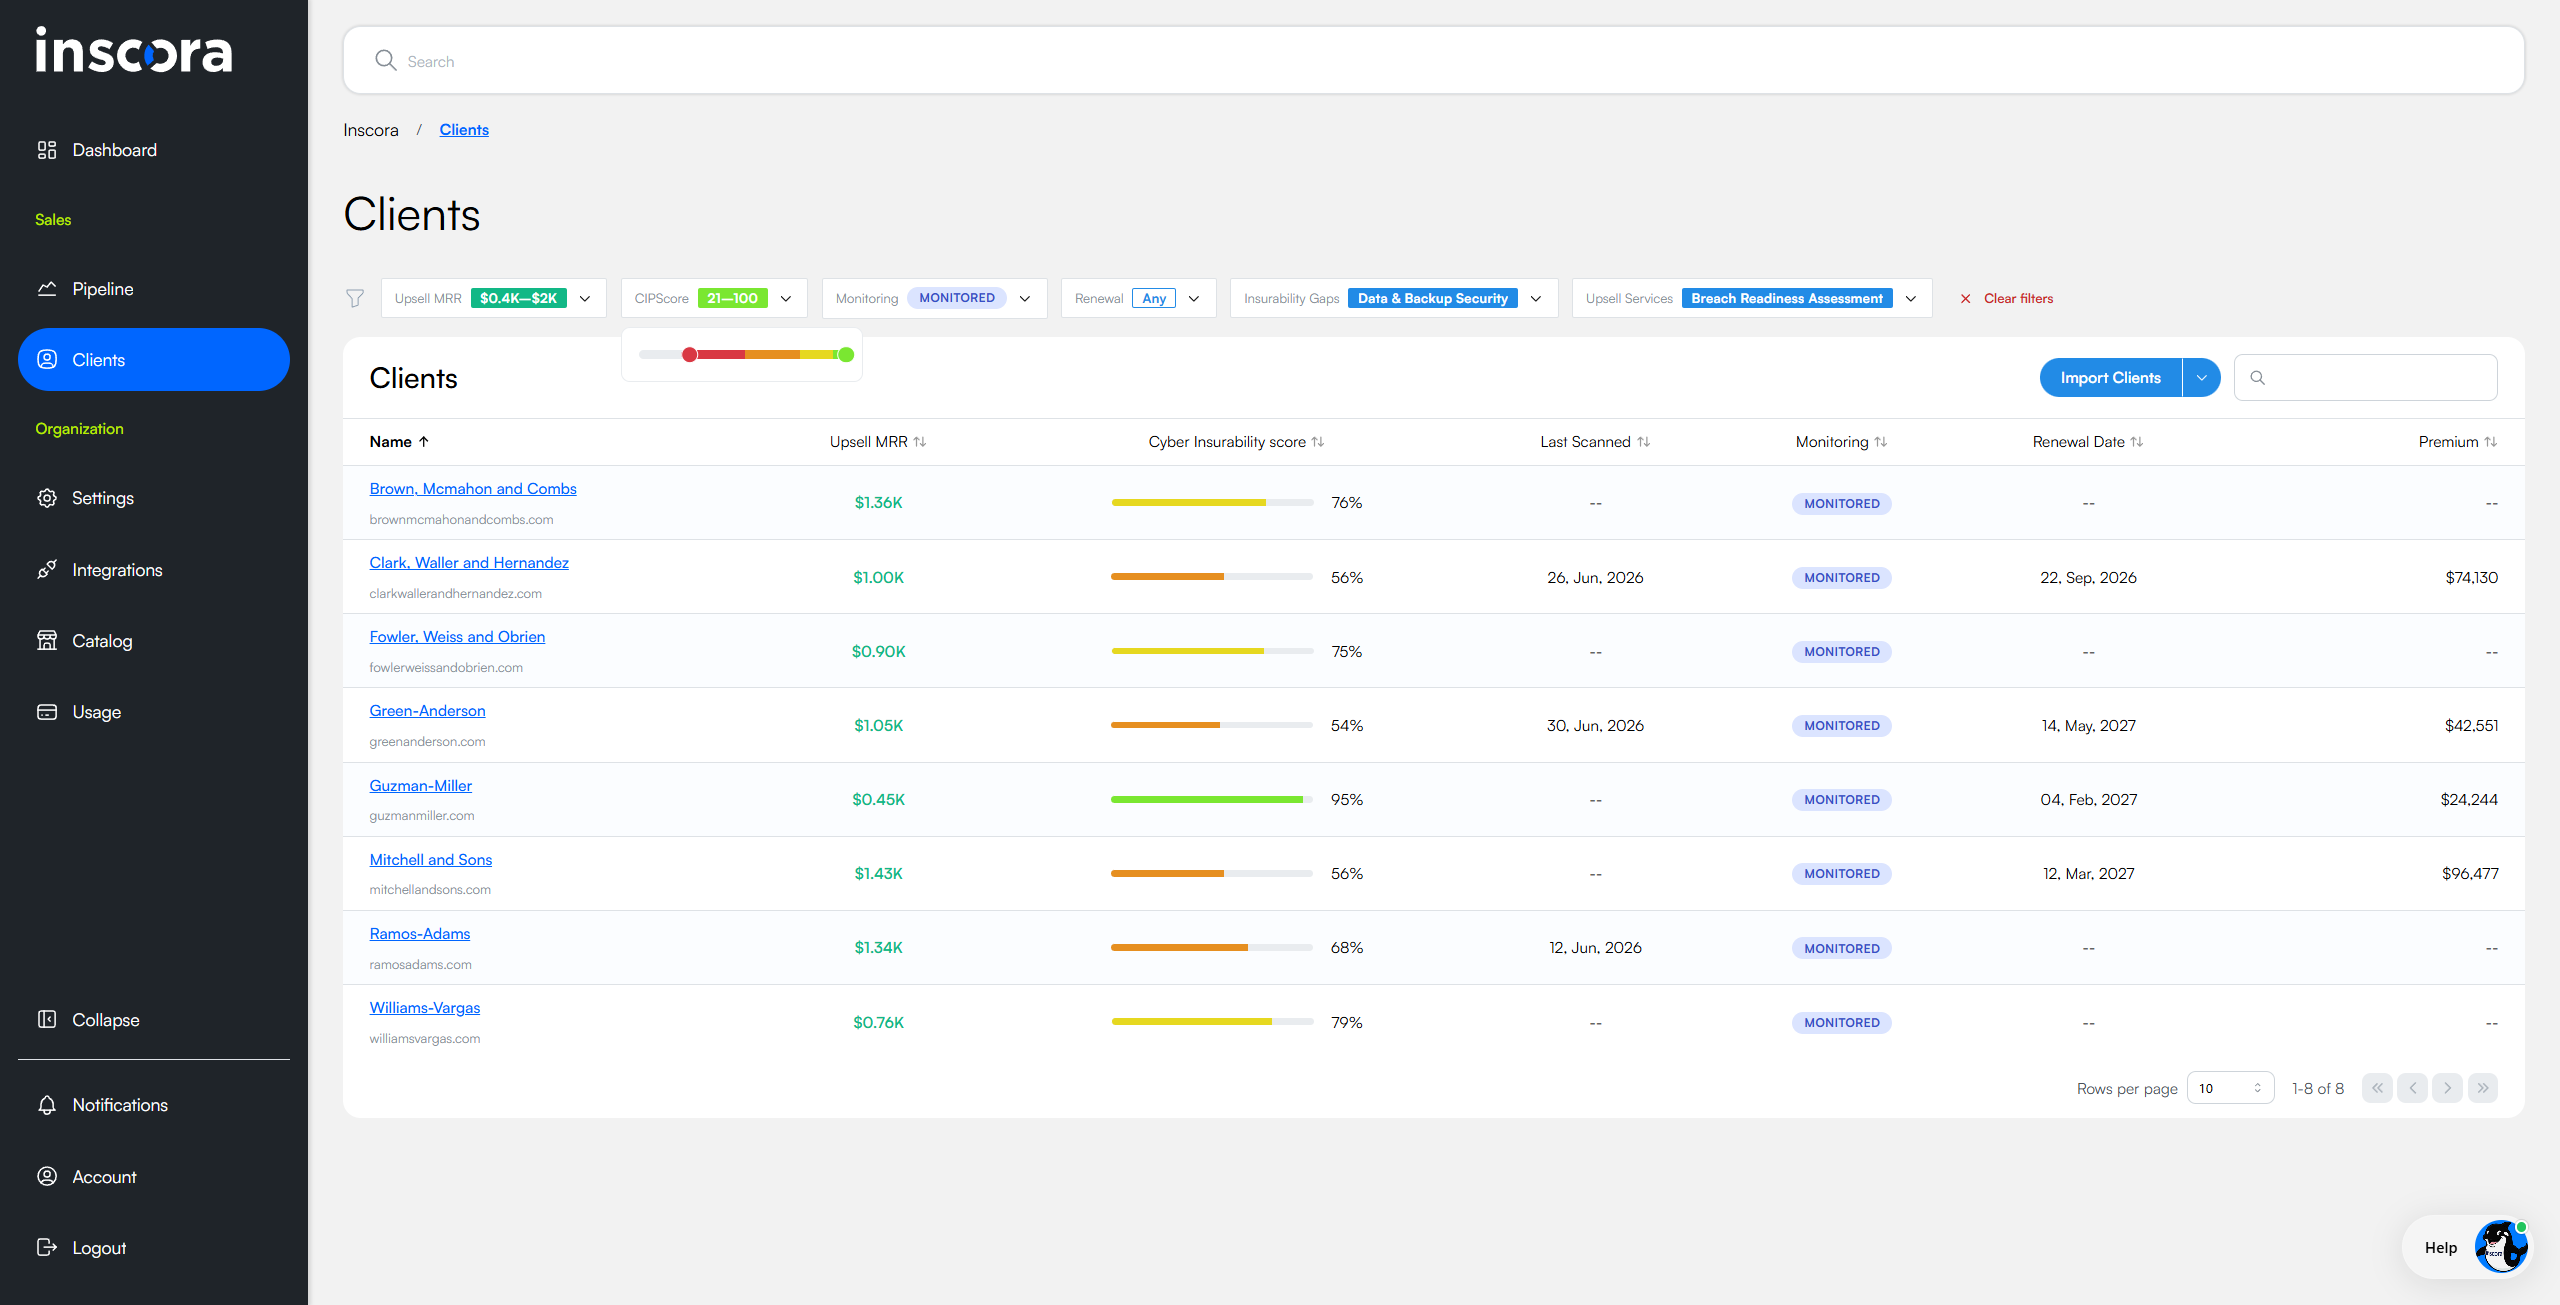Click the red CIPScore slider handle
The width and height of the screenshot is (2560, 1305).
coord(690,355)
